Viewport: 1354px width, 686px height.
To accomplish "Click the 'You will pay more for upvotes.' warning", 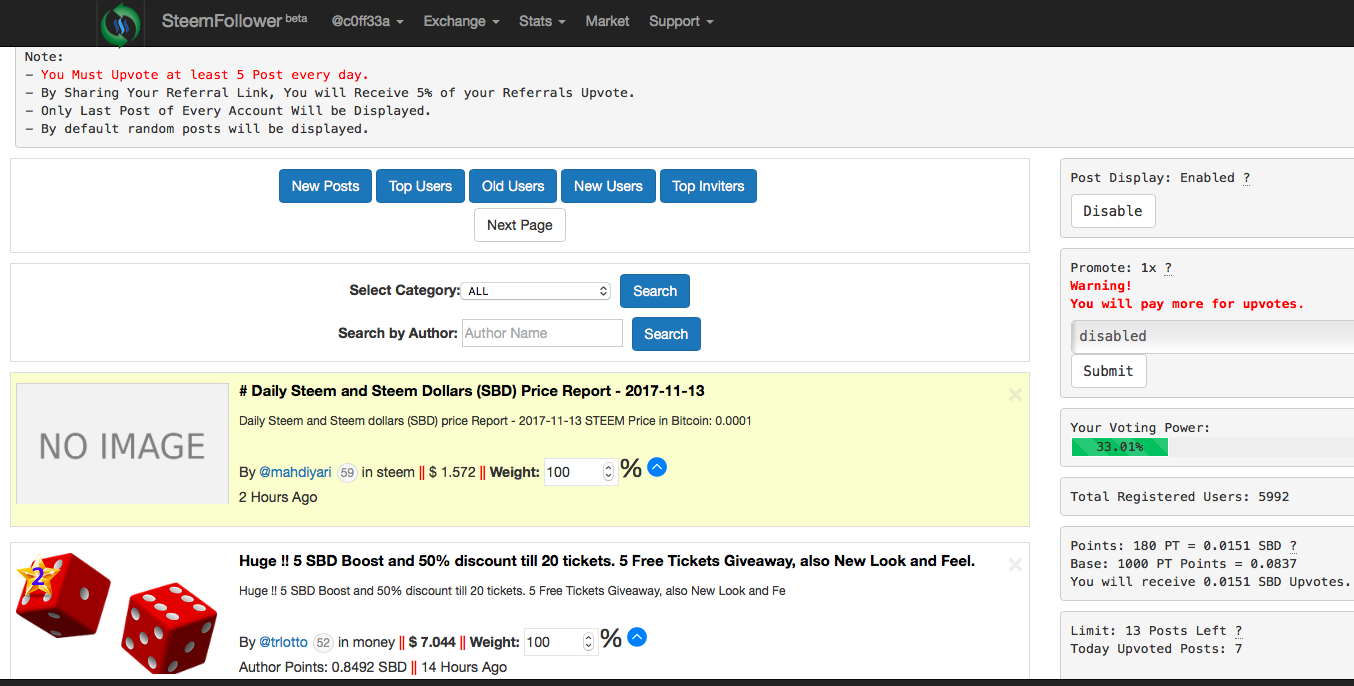I will click(1187, 304).
